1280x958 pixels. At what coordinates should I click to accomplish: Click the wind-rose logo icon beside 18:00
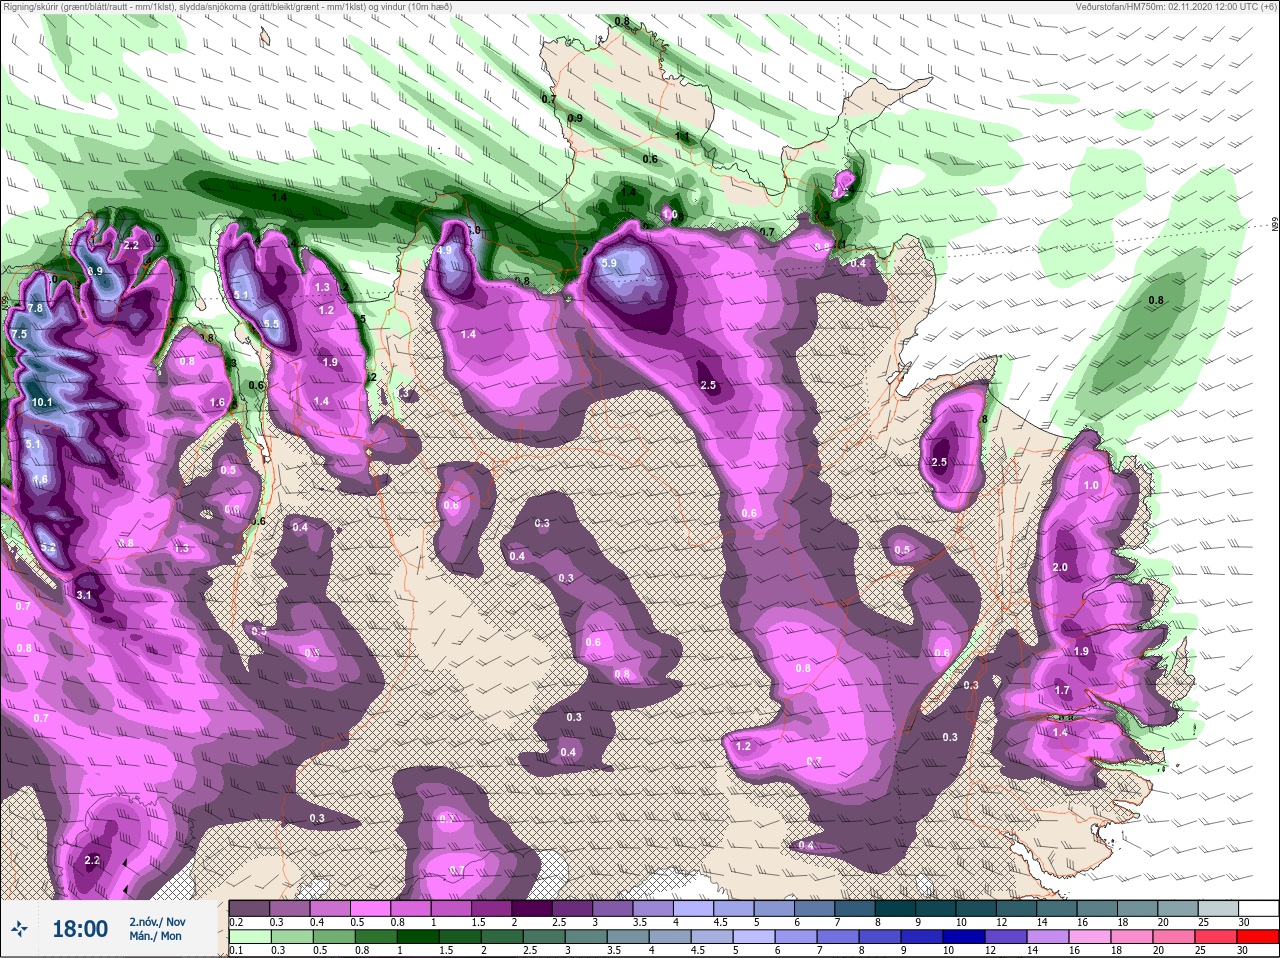point(20,929)
